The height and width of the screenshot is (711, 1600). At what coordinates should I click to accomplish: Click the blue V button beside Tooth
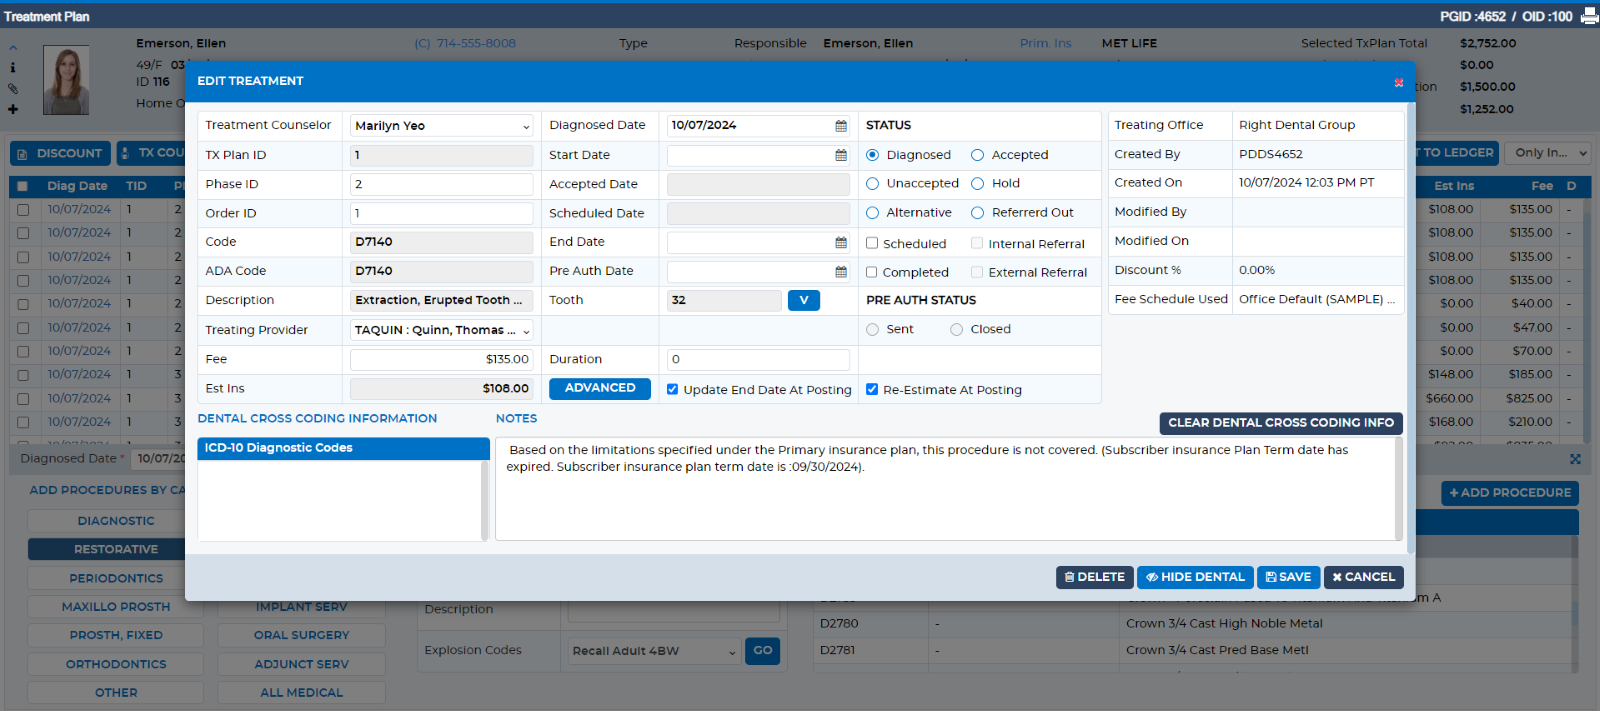804,300
